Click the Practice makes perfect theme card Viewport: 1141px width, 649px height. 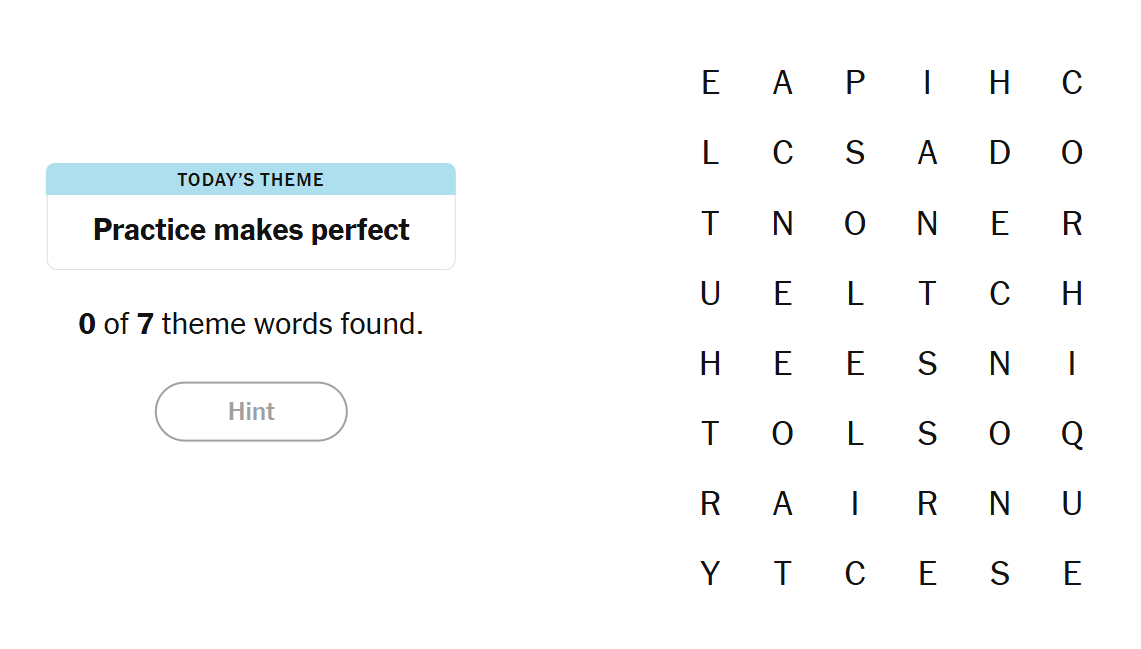point(251,230)
